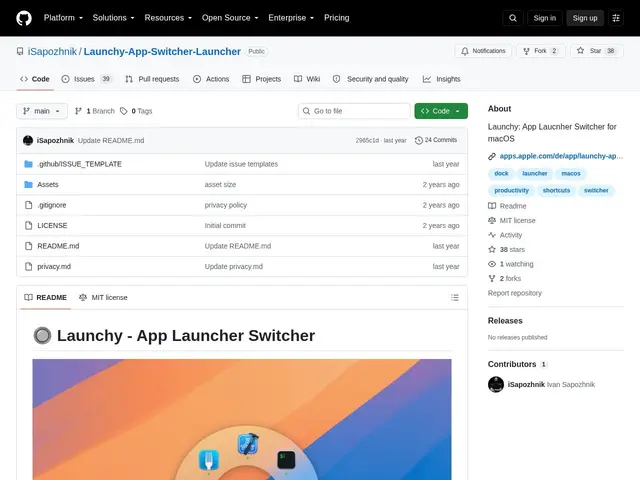The height and width of the screenshot is (480, 640).
Task: Click the search magnifier icon in header
Action: pos(513,18)
